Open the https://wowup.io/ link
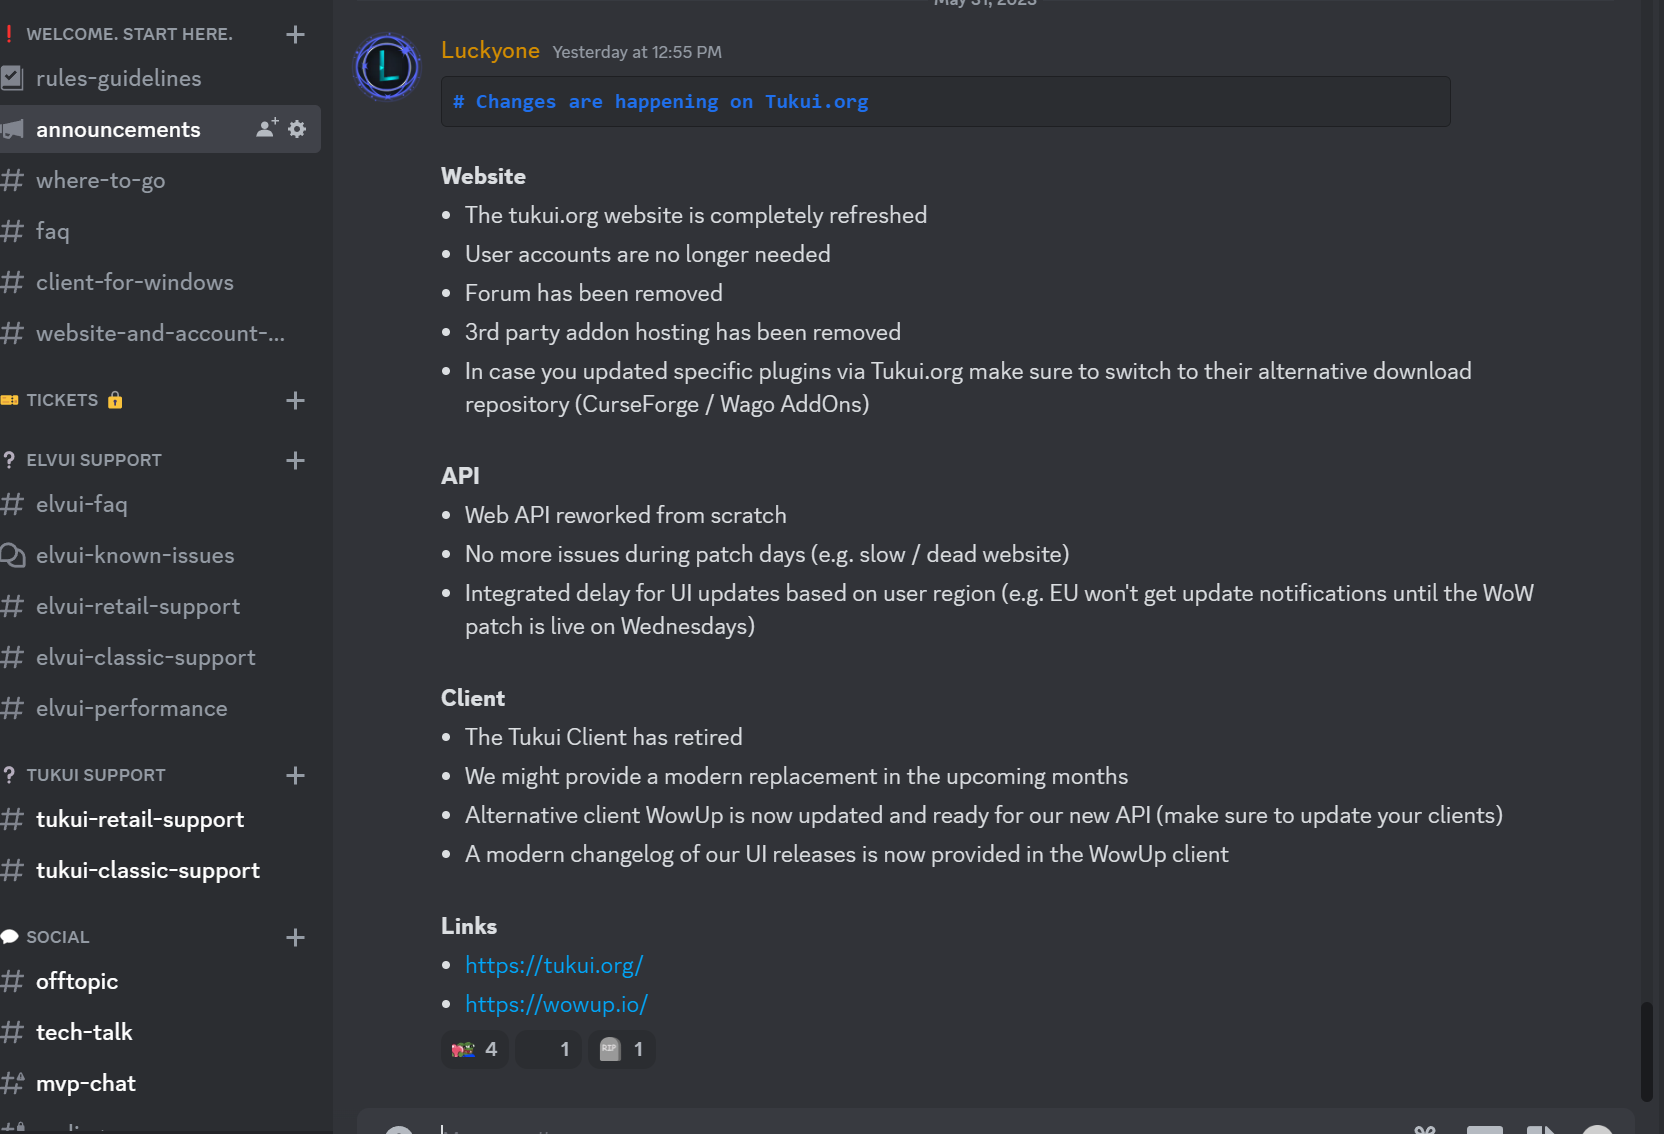Screen dimensions: 1664x1134 (556, 1003)
